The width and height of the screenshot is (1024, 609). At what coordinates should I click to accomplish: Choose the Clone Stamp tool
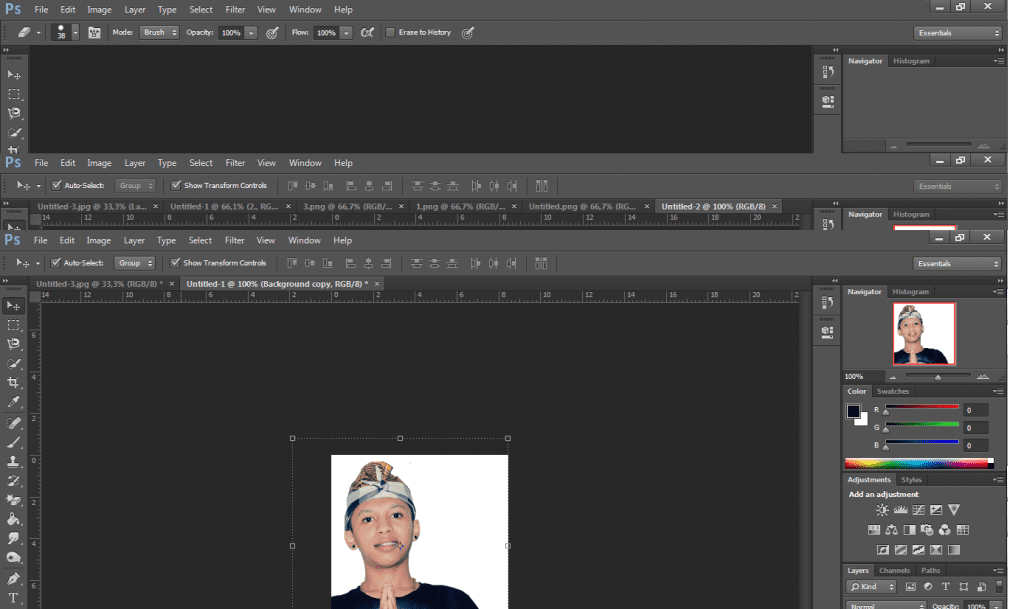click(14, 461)
